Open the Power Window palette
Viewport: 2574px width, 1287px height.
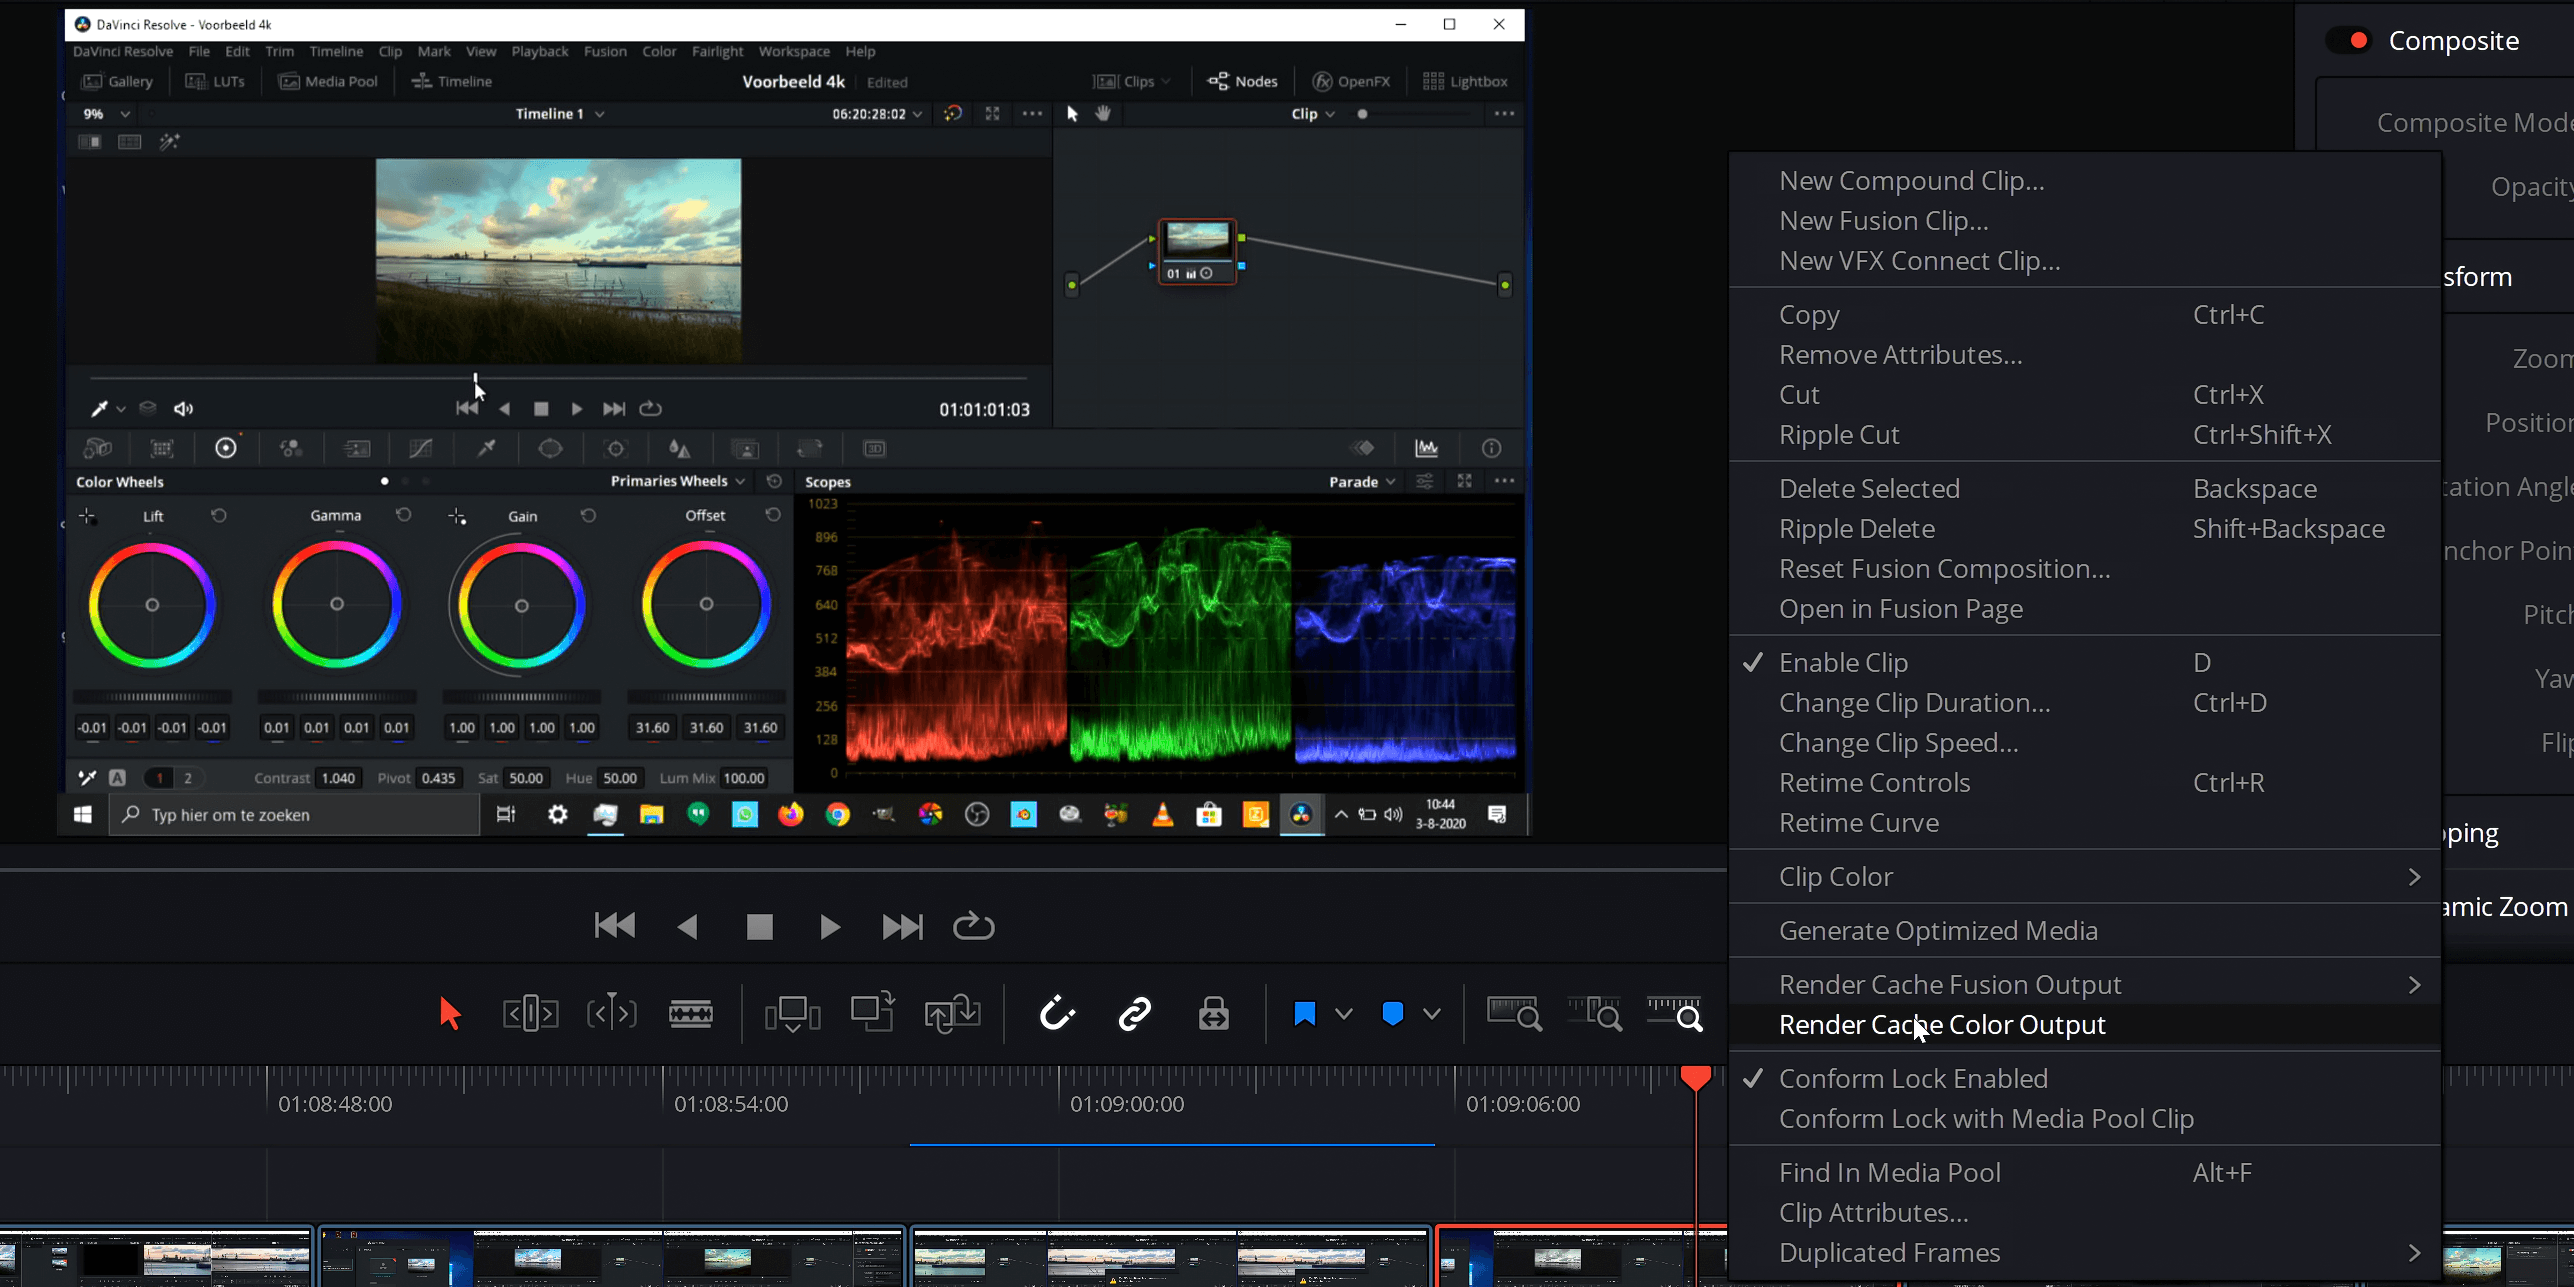point(550,447)
